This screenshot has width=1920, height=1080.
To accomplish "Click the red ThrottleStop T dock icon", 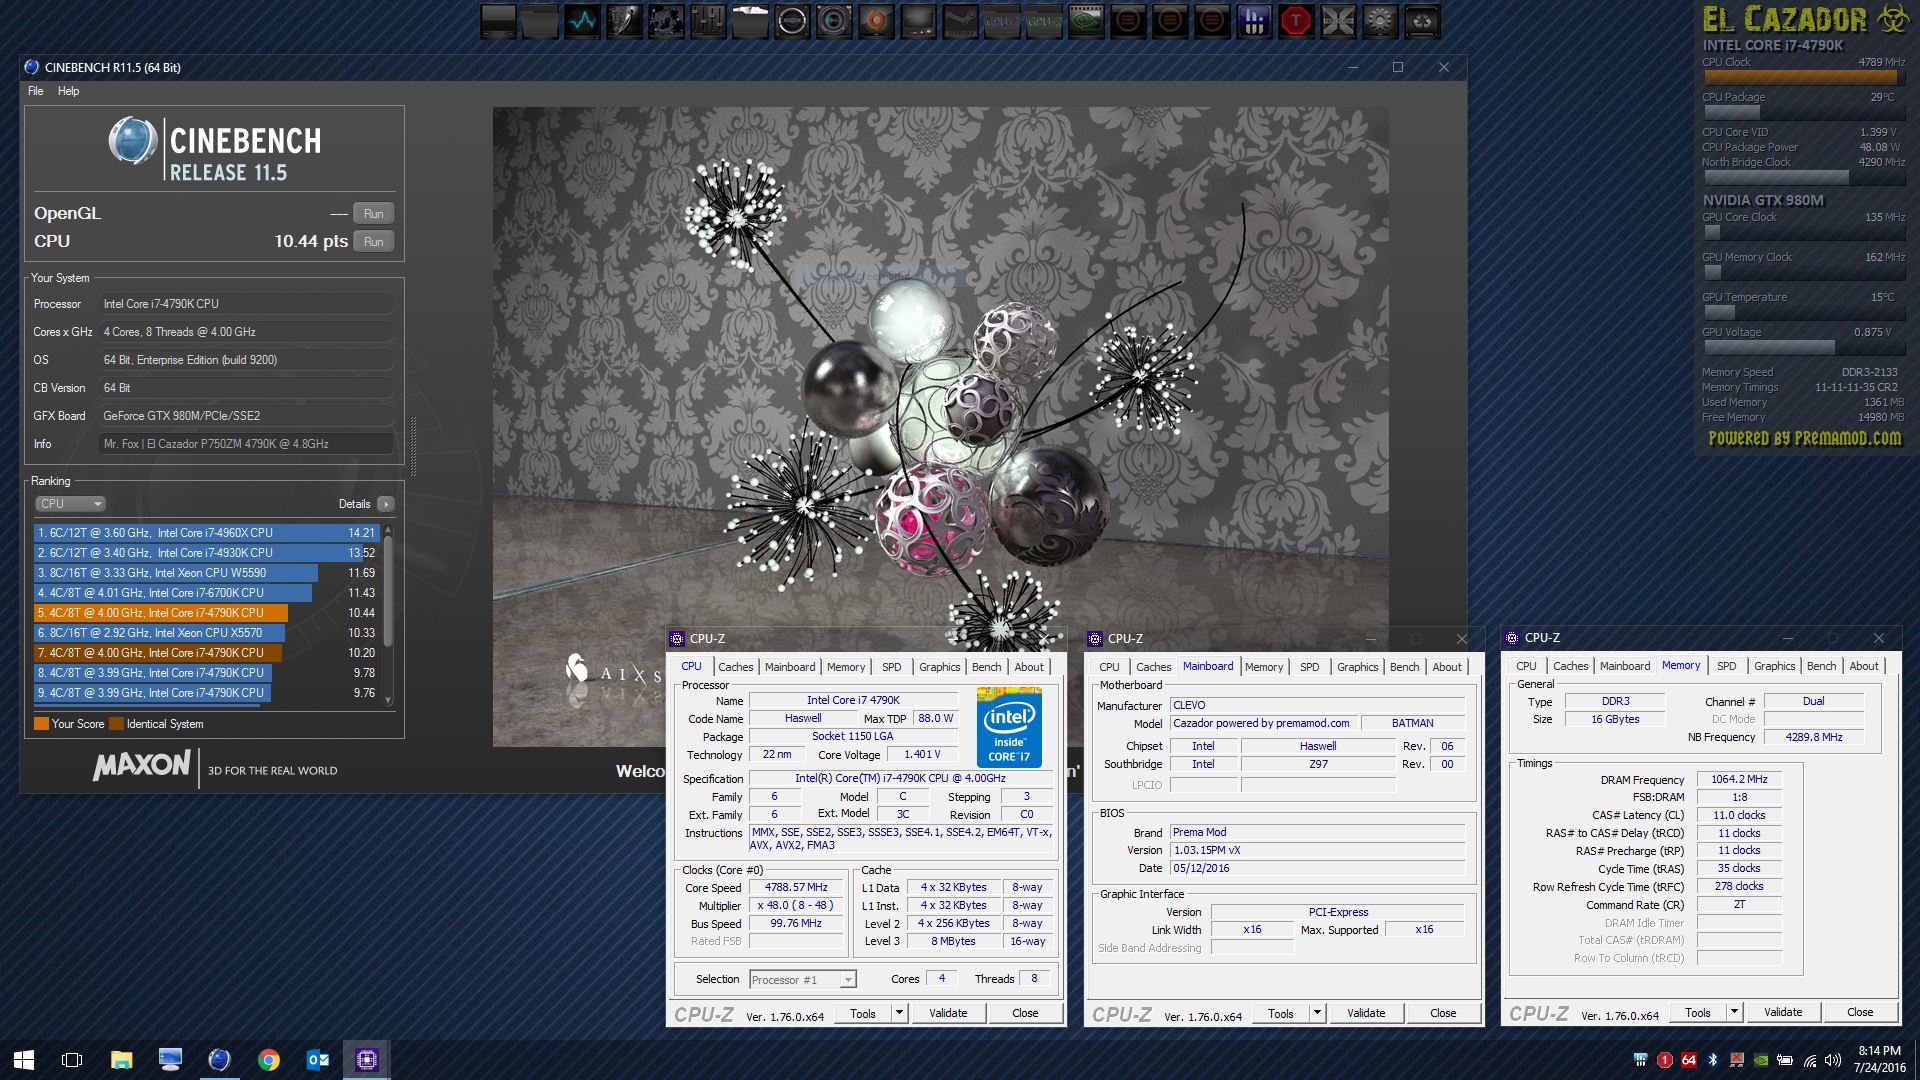I will point(1296,21).
